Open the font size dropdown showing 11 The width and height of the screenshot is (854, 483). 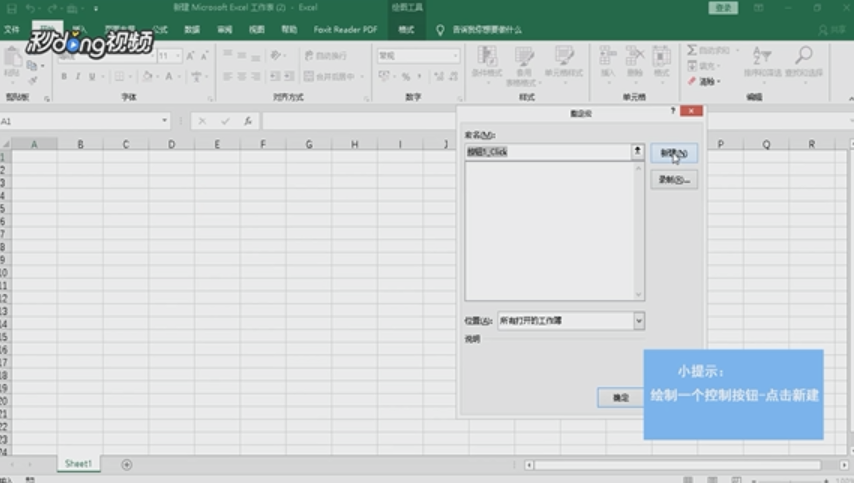click(178, 56)
